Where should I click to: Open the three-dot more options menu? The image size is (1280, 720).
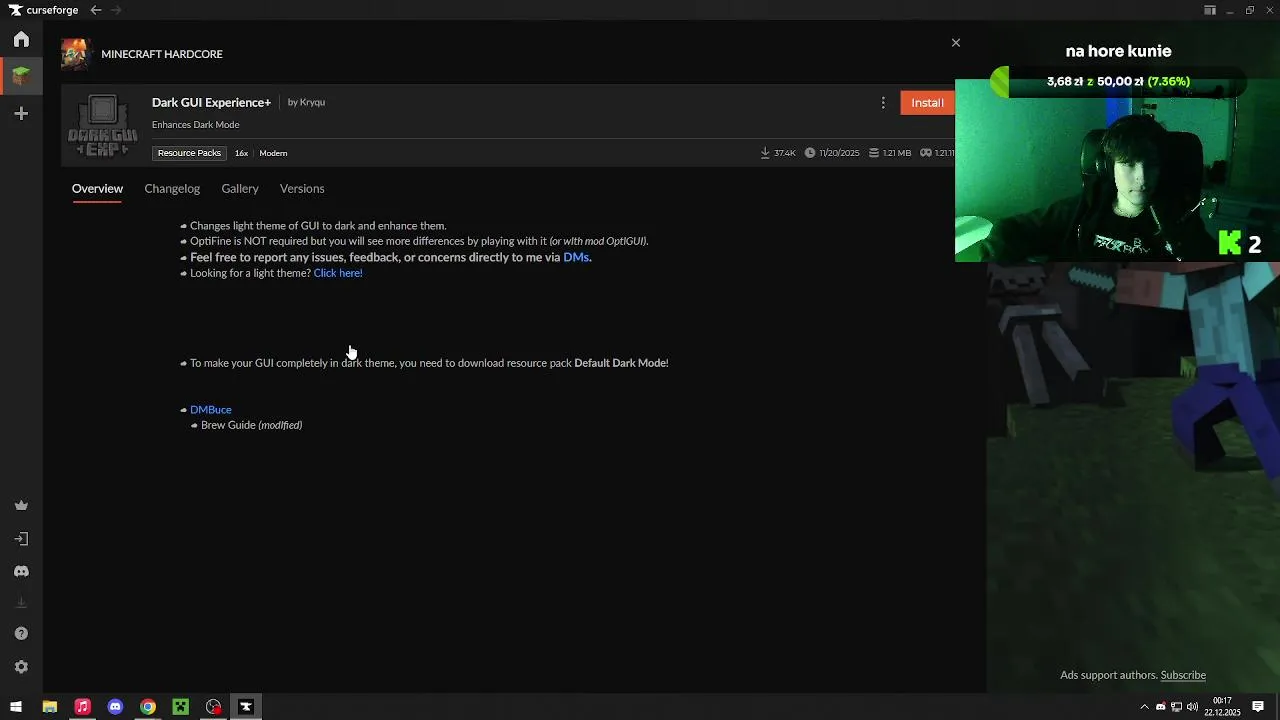[883, 103]
